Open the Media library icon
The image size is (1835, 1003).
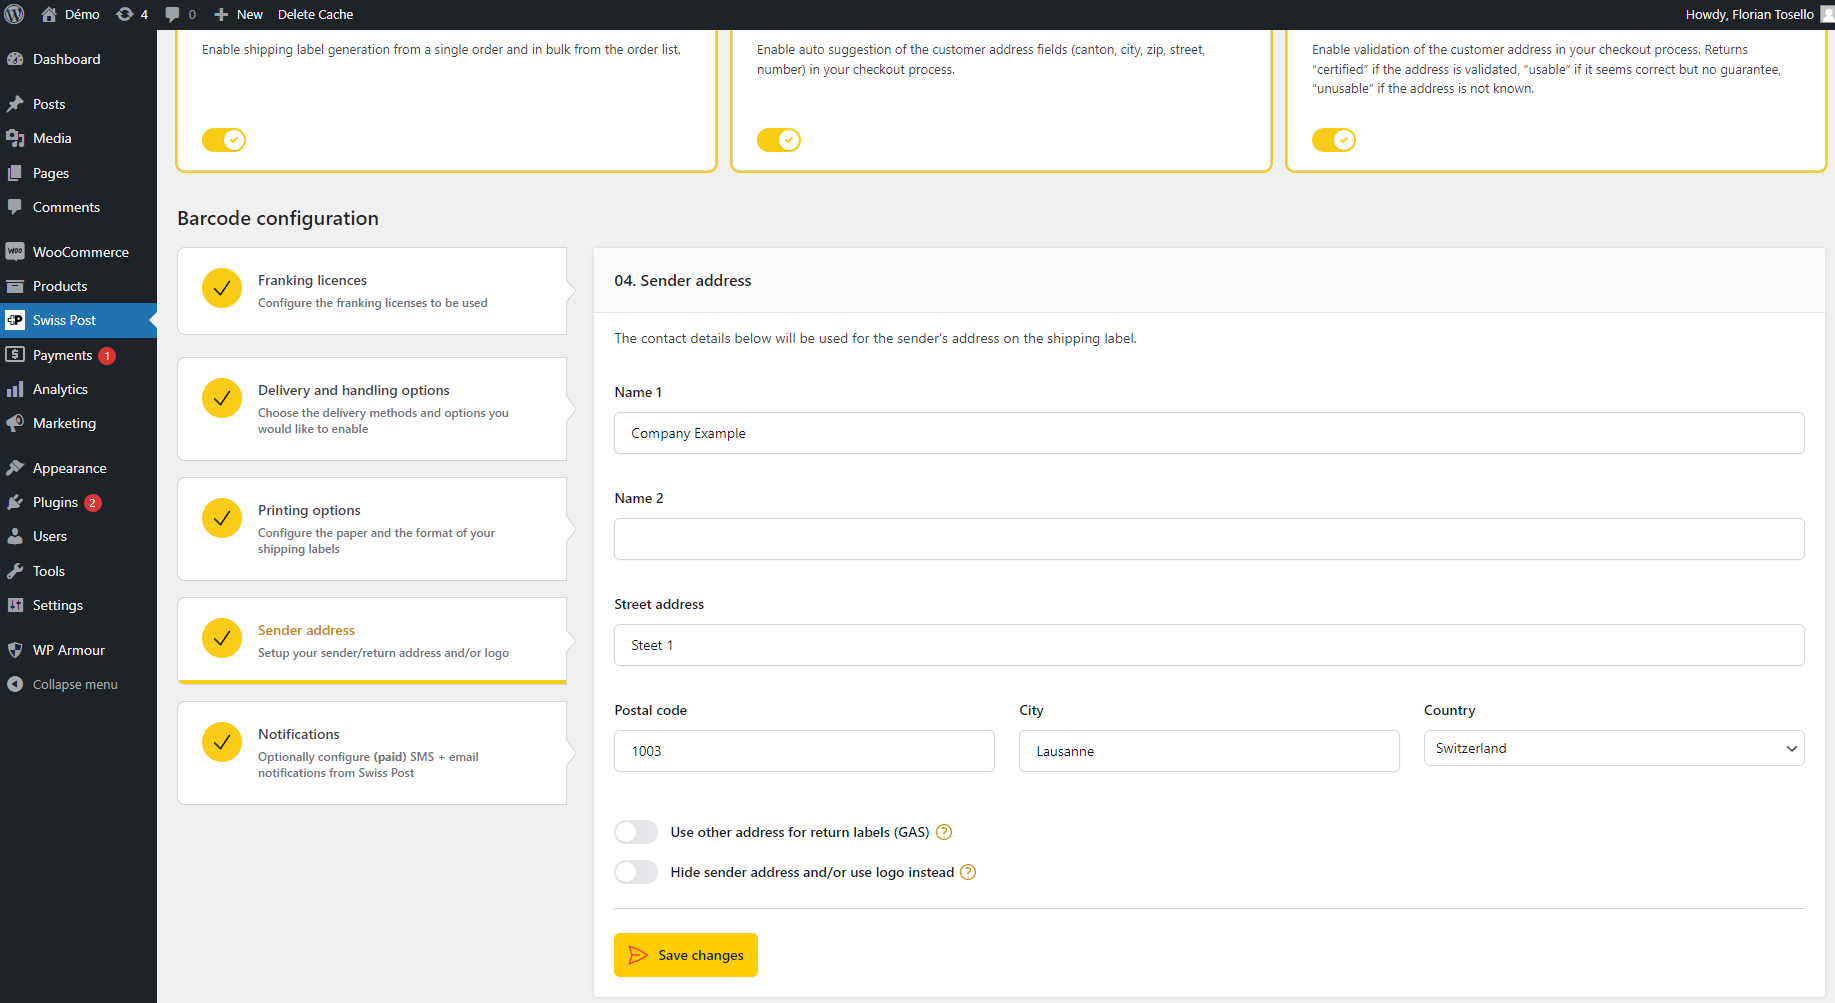click(x=16, y=138)
